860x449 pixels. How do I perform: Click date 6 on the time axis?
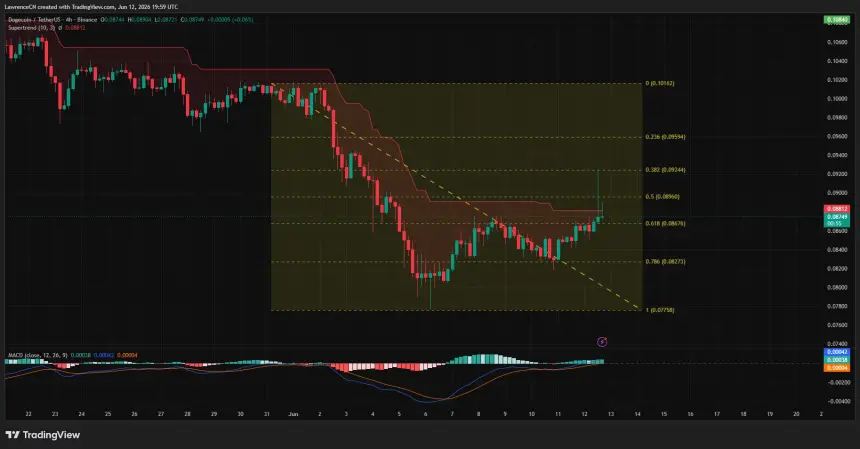click(x=426, y=414)
